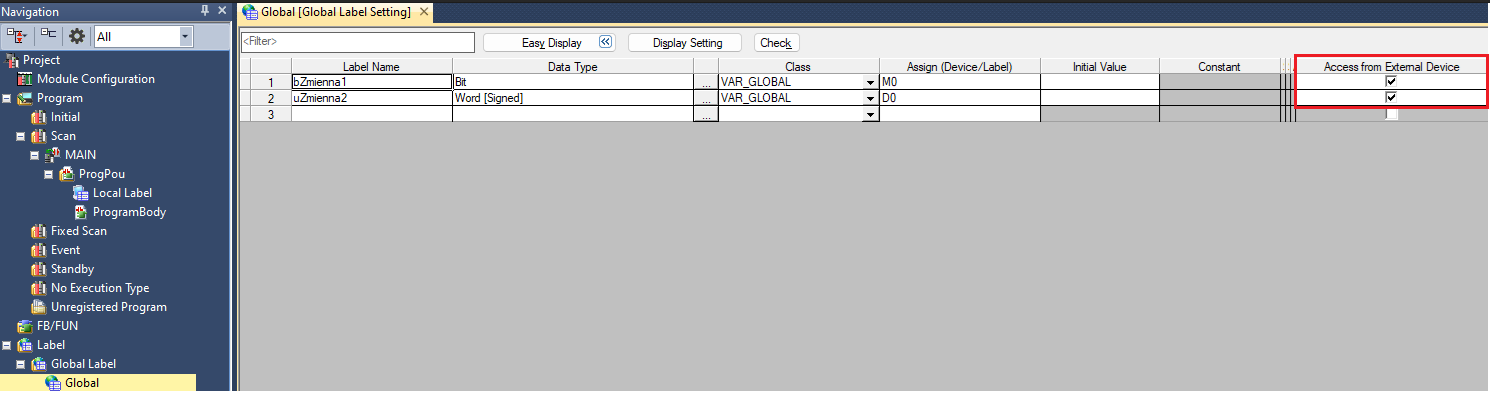Open Navigation settings gear icon
The image size is (1490, 394).
tap(77, 36)
